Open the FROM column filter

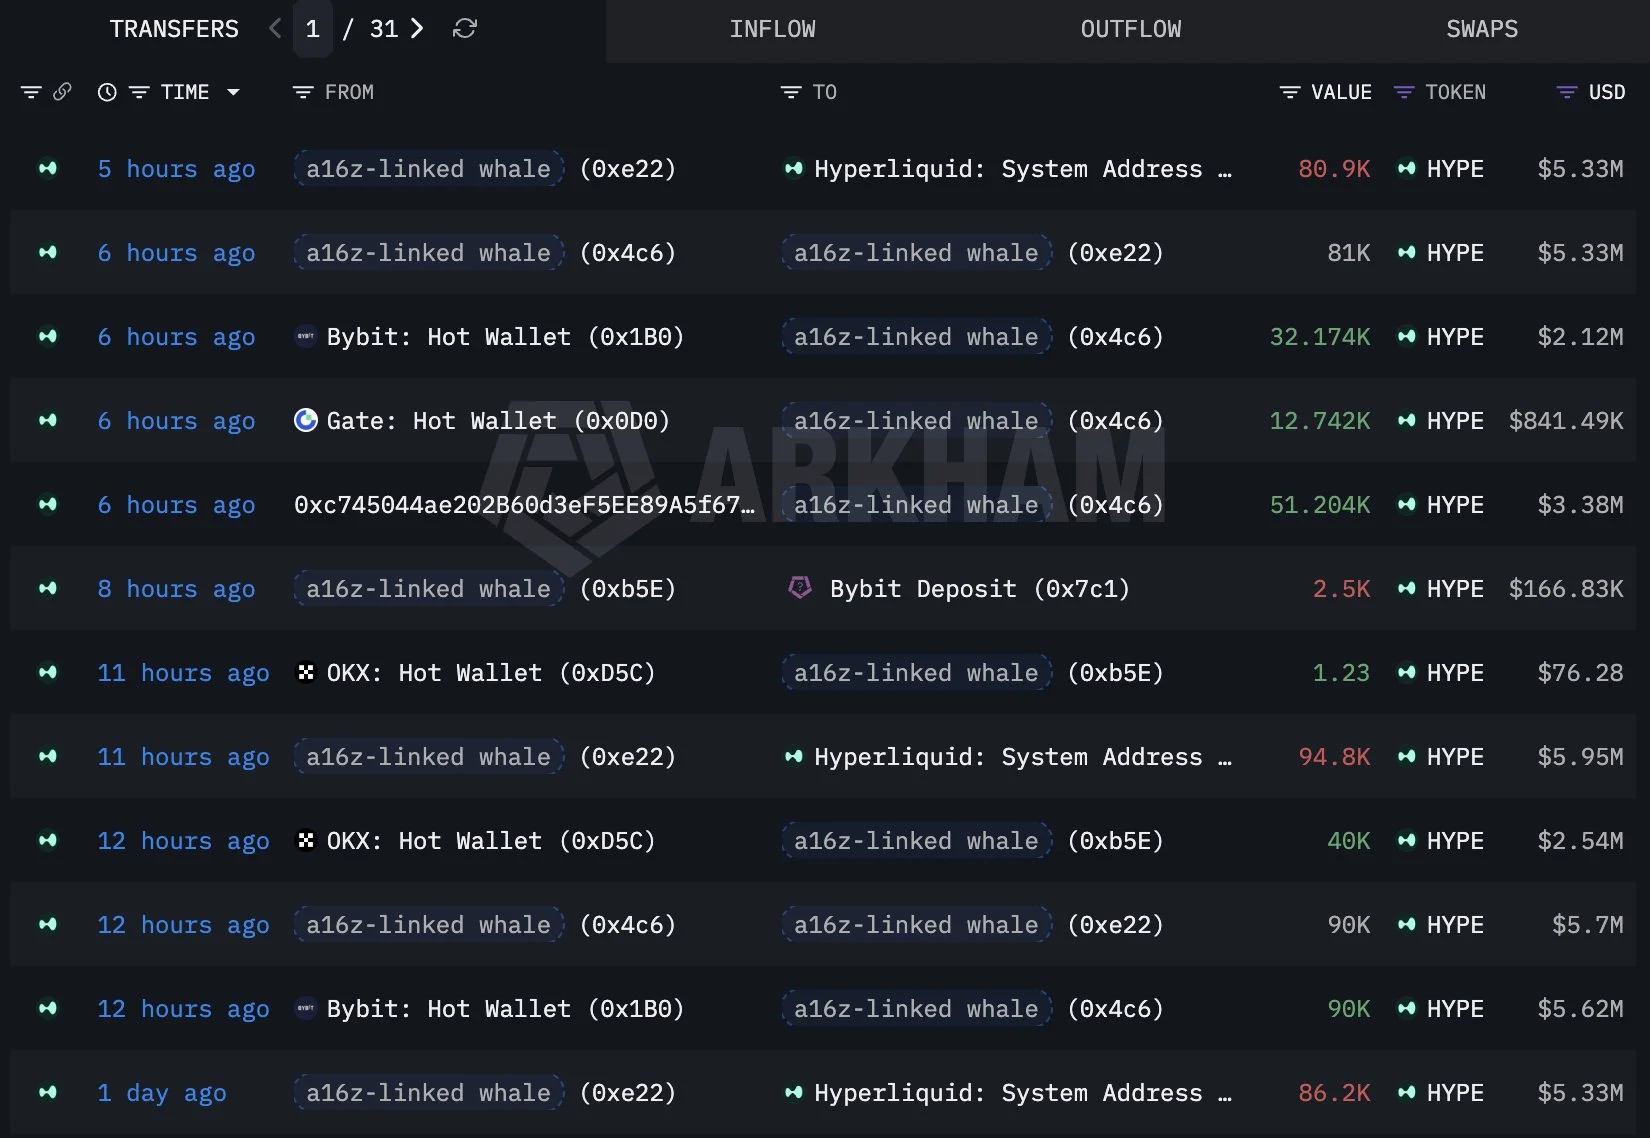(x=303, y=92)
